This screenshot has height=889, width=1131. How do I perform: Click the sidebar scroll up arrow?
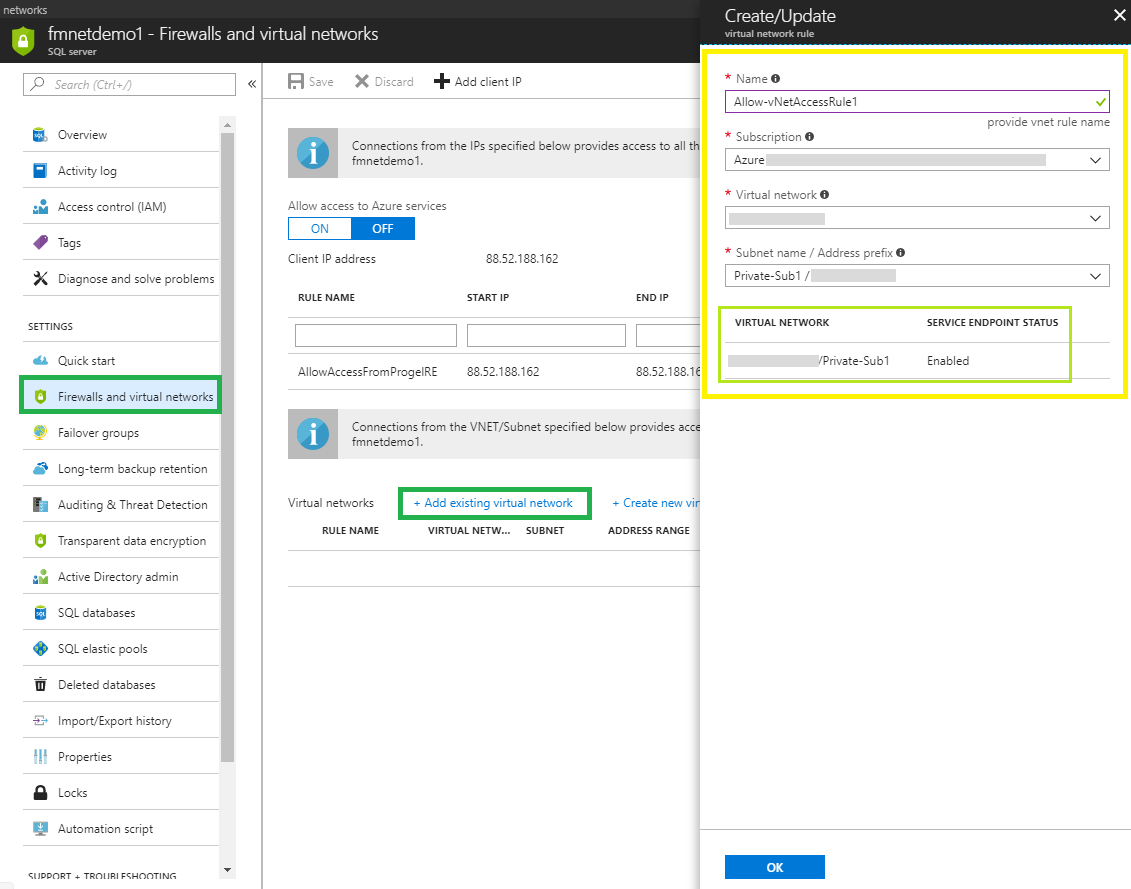tap(227, 125)
